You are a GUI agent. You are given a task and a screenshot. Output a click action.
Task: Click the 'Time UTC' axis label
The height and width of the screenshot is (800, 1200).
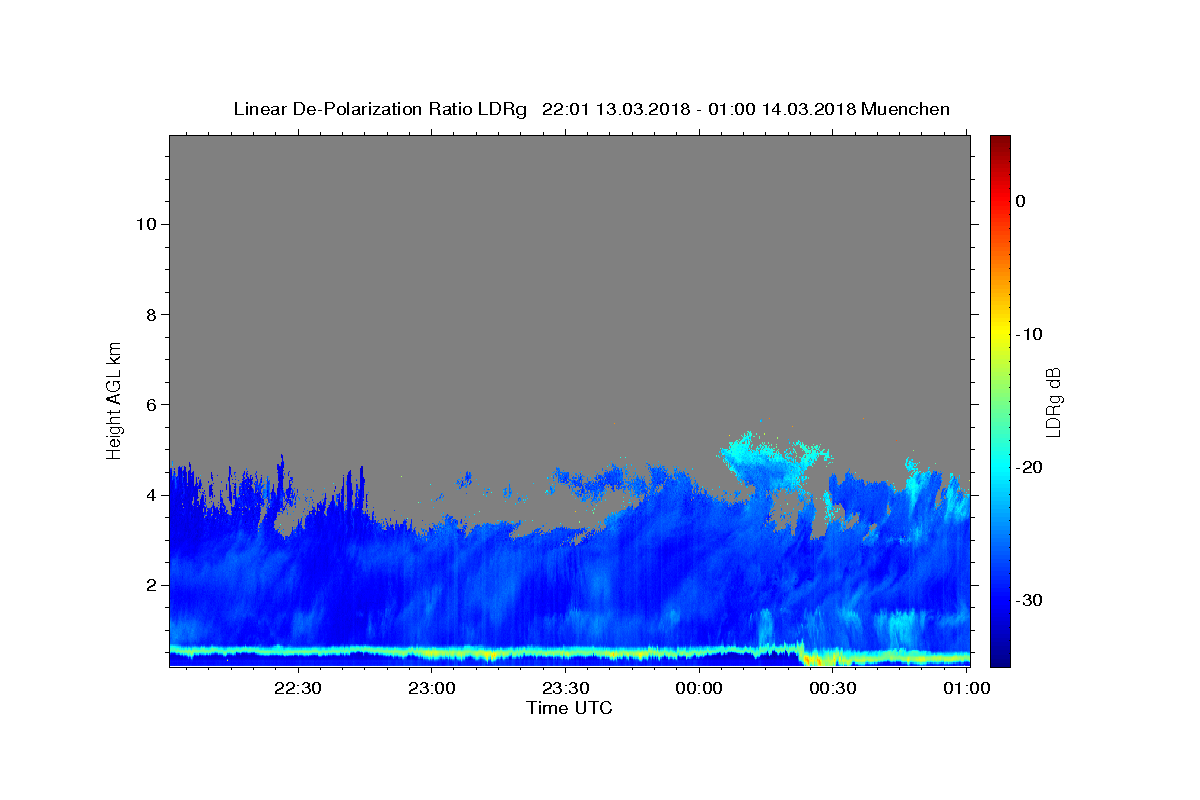[569, 708]
